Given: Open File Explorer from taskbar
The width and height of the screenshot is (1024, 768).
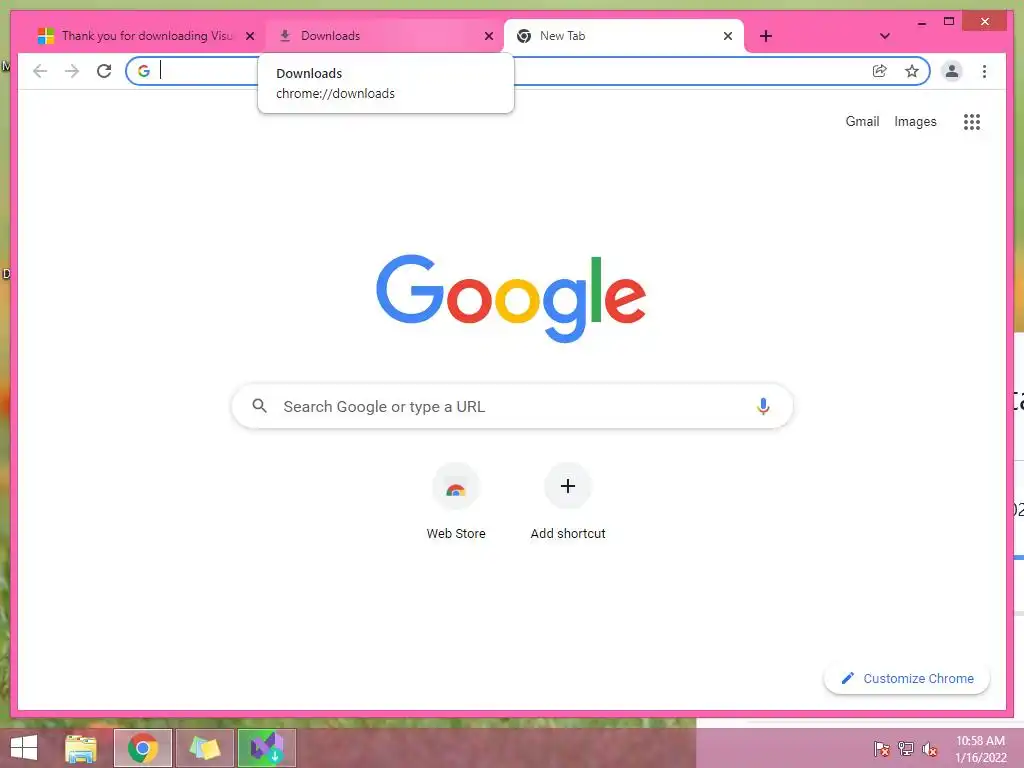Looking at the screenshot, I should [81, 748].
